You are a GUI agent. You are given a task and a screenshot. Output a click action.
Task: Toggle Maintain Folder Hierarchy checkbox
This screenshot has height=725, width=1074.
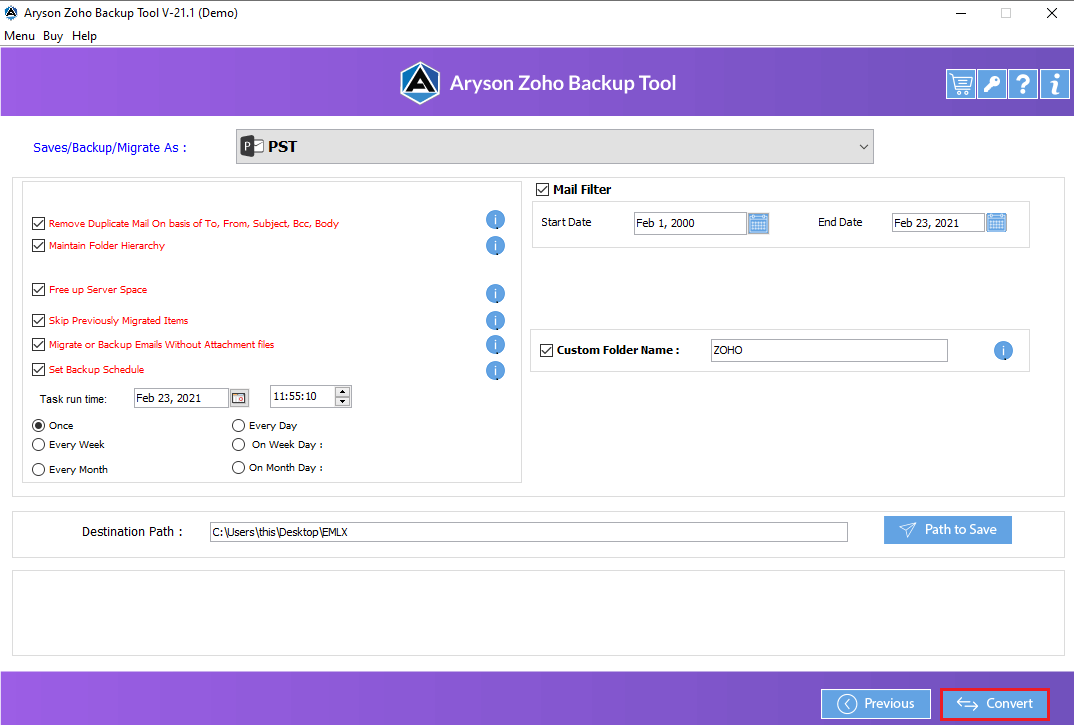[x=38, y=245]
